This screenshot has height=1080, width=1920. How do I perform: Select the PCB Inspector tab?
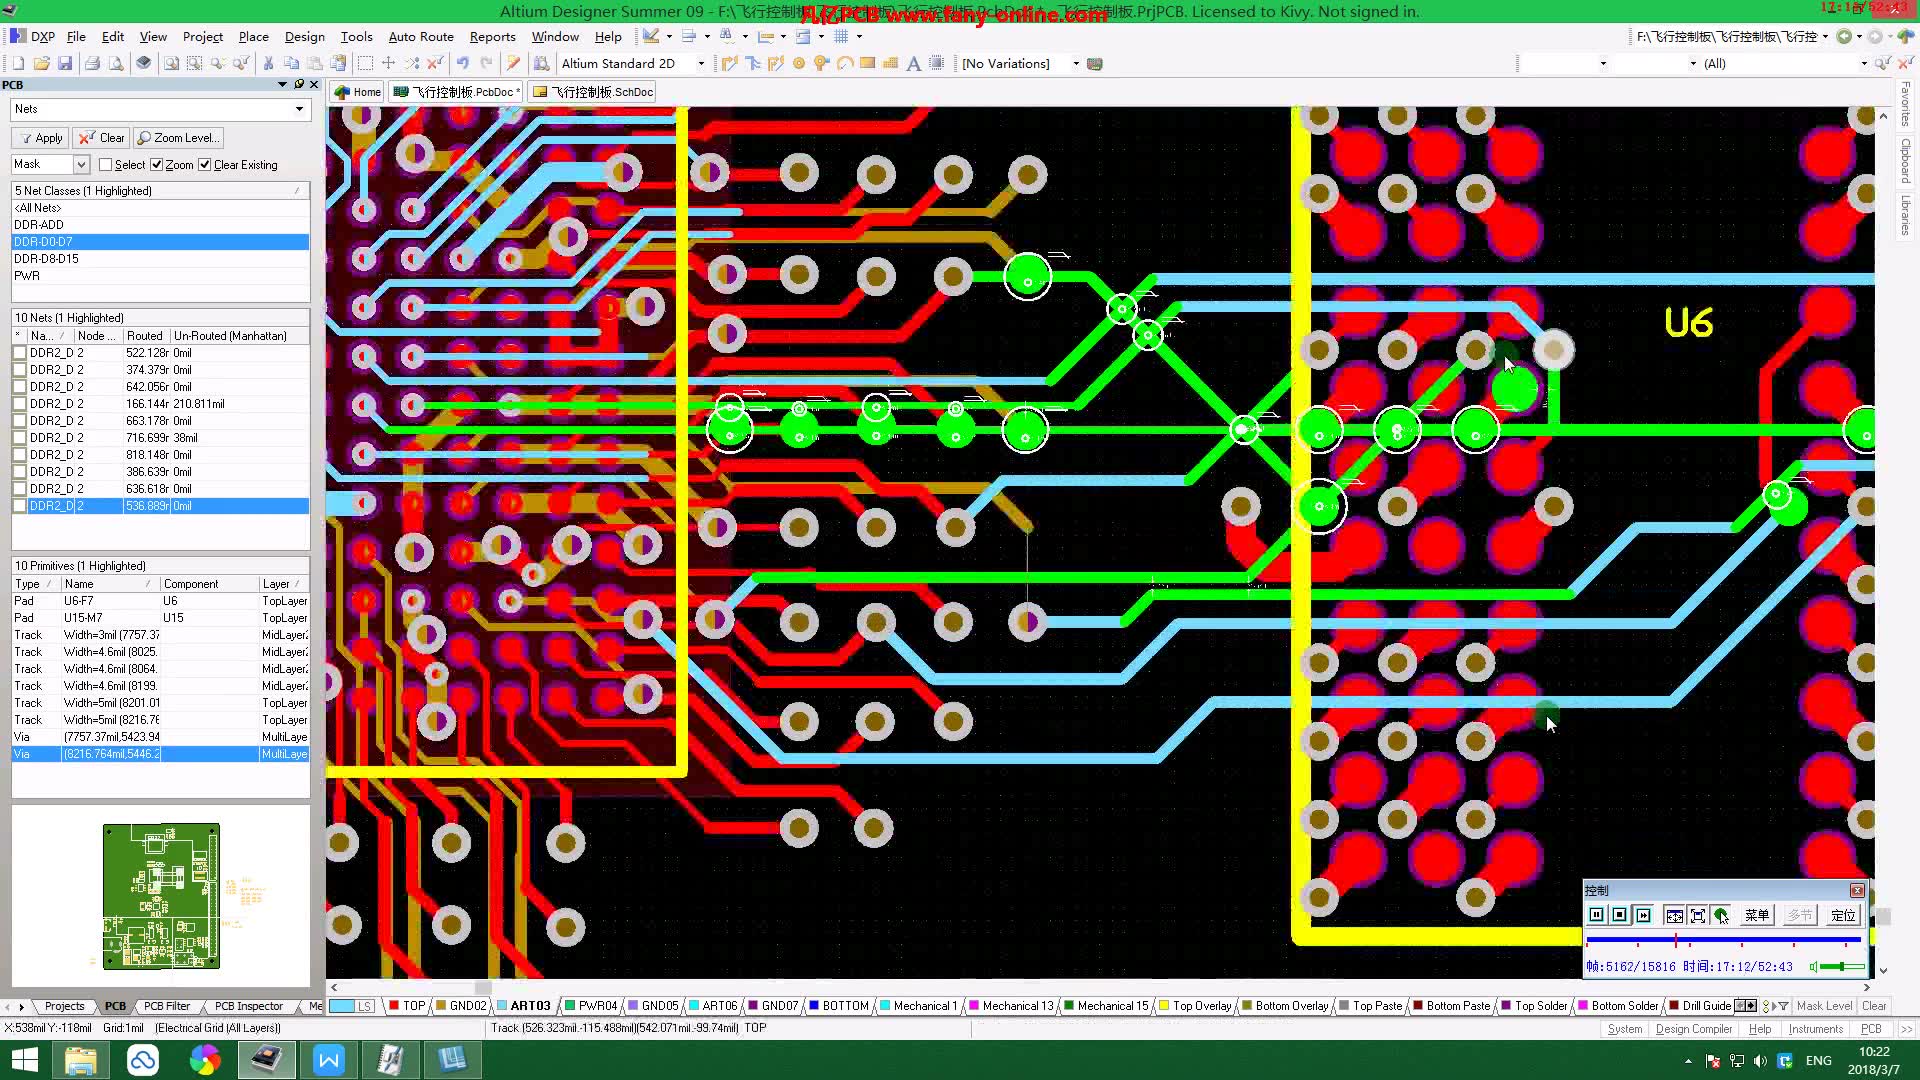point(247,1005)
